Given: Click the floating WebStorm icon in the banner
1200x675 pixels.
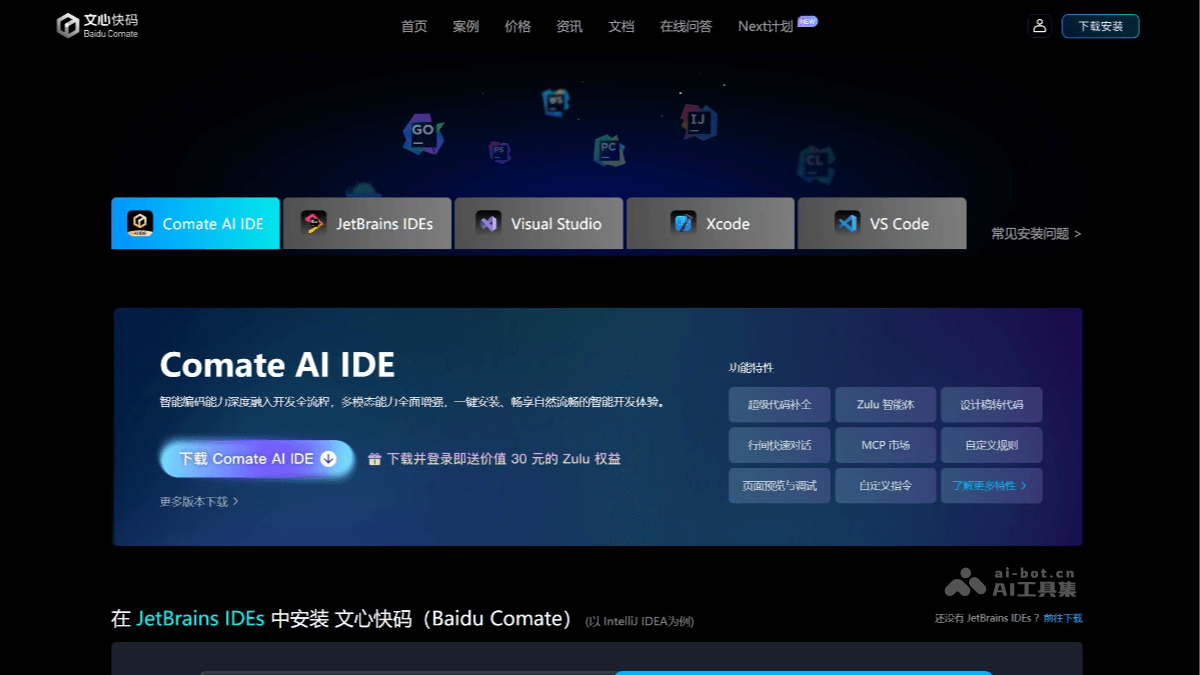Looking at the screenshot, I should (x=555, y=101).
